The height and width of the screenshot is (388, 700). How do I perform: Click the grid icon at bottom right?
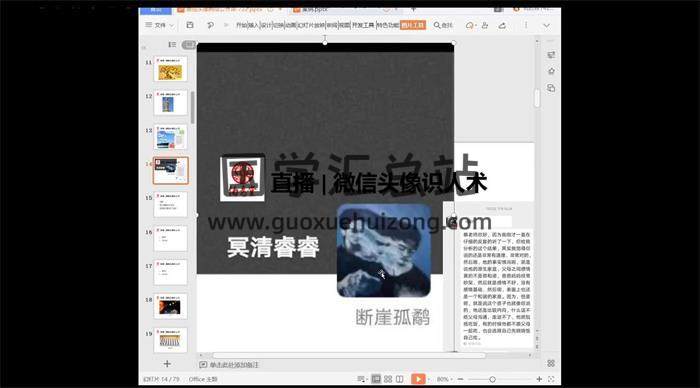(551, 363)
